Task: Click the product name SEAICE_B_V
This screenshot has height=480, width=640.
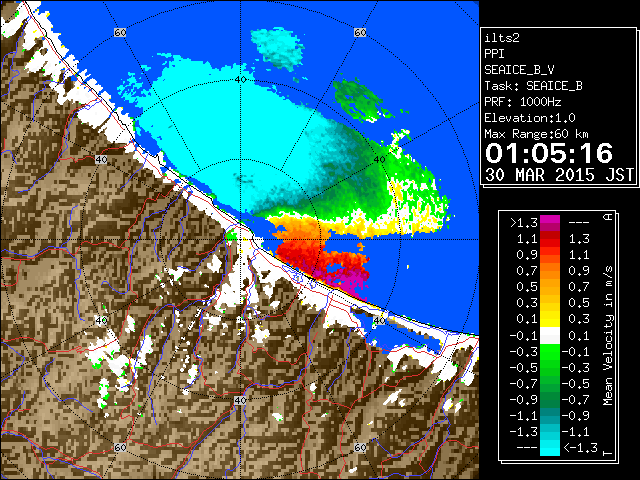Action: coord(519,70)
